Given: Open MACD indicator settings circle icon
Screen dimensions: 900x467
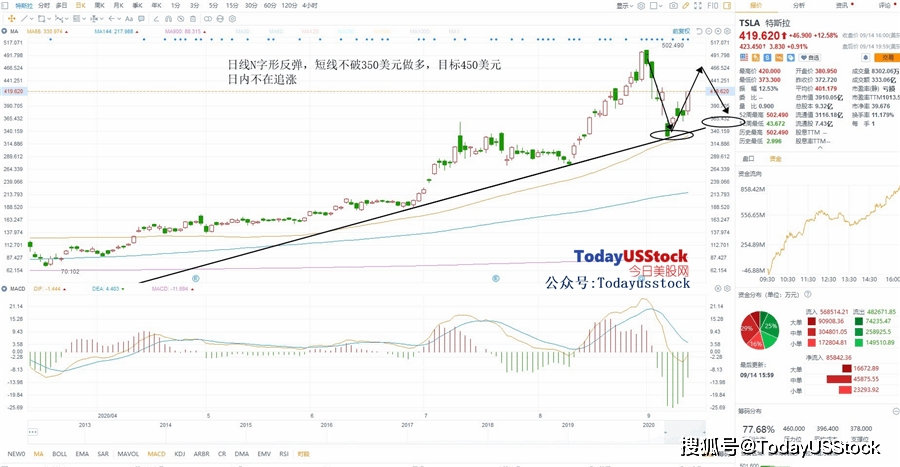Looking at the screenshot, I should coord(726,289).
